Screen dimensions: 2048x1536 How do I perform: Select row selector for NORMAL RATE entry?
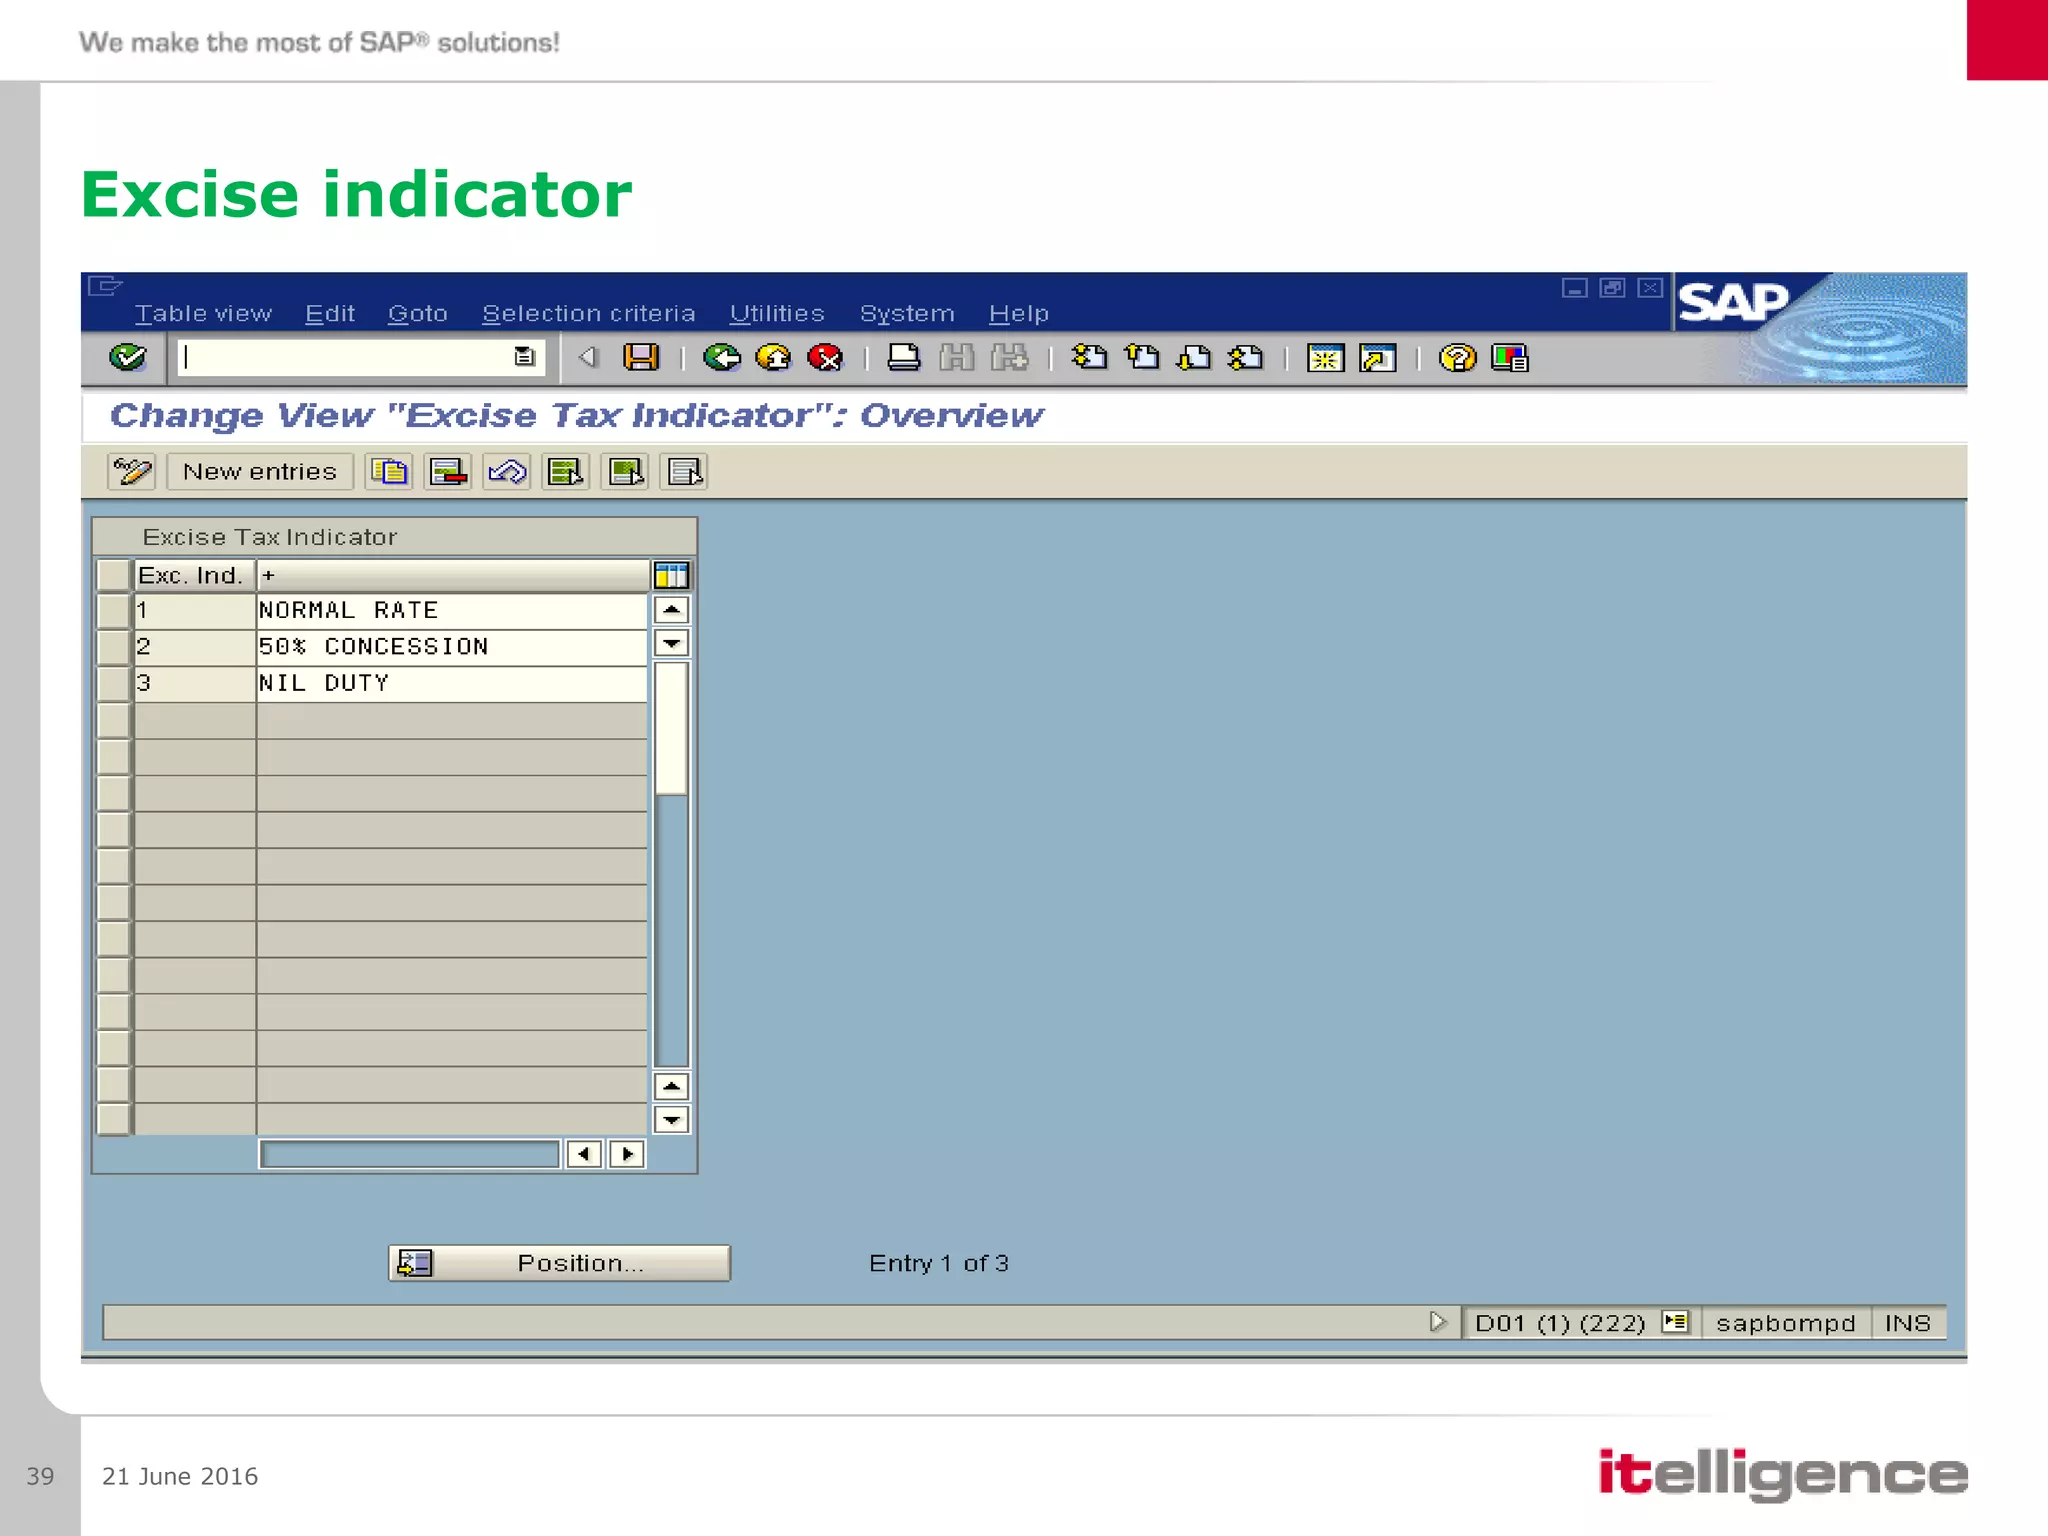click(x=114, y=610)
